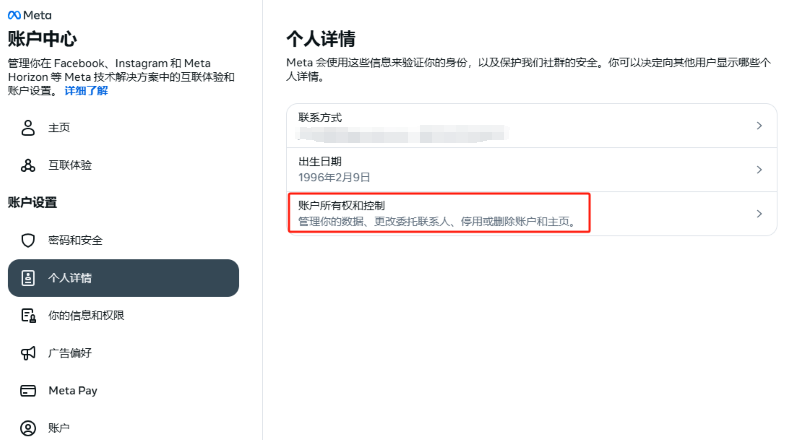The image size is (800, 440).
Task: Click the megaphone icon for 广告偏好
Action: click(x=28, y=353)
